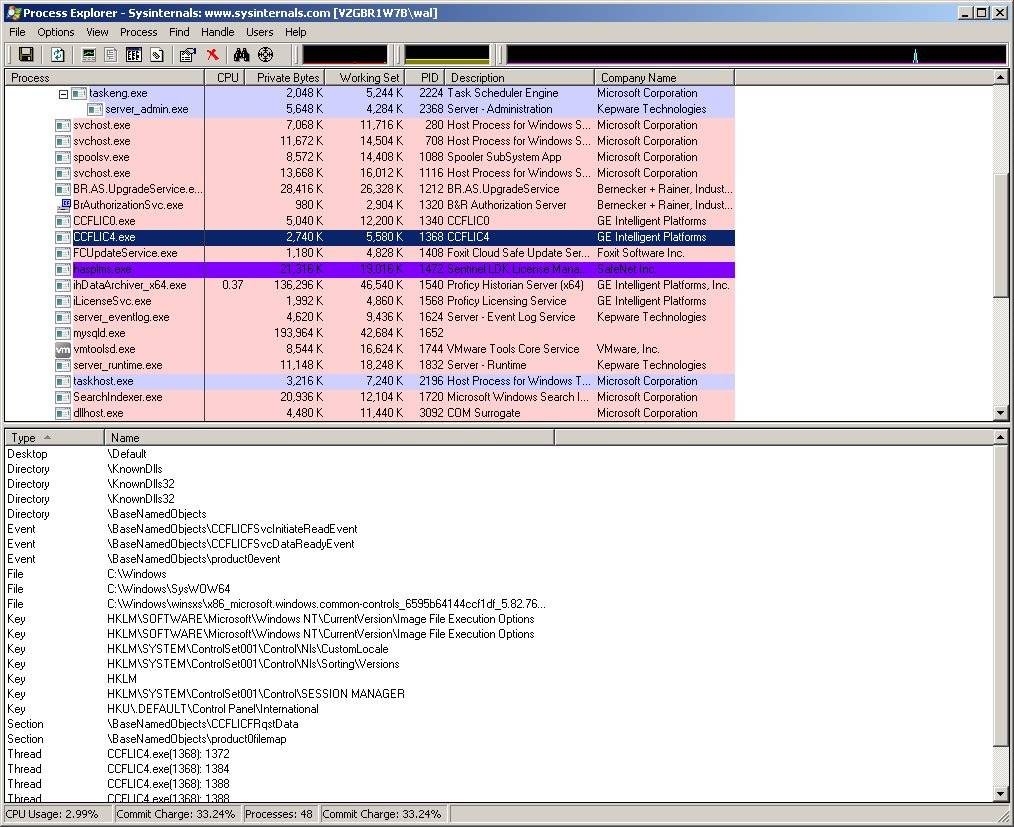Screen dimensions: 1014x827
Task: Click the Save toolbar icon
Action: [x=26, y=55]
